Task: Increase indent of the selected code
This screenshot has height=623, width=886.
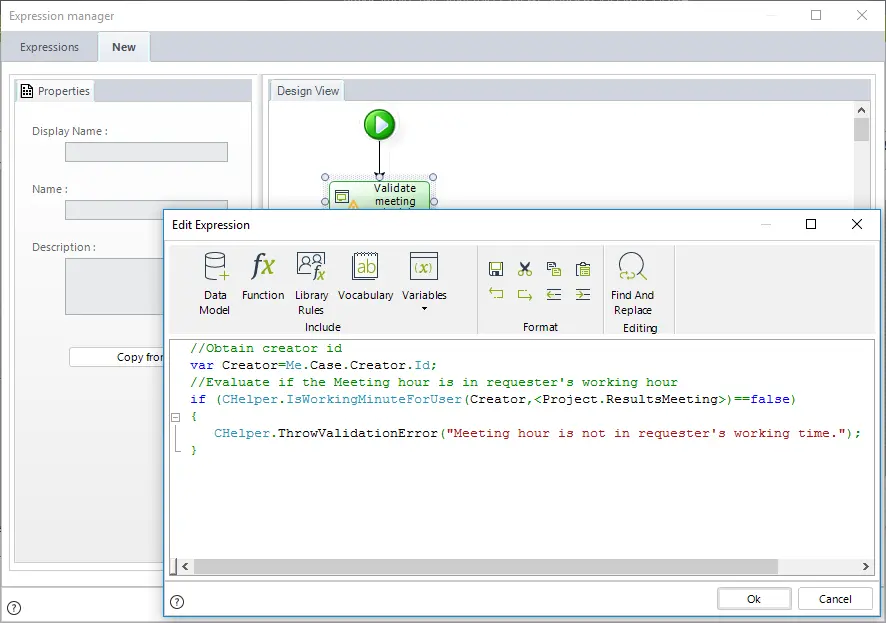Action: (583, 294)
